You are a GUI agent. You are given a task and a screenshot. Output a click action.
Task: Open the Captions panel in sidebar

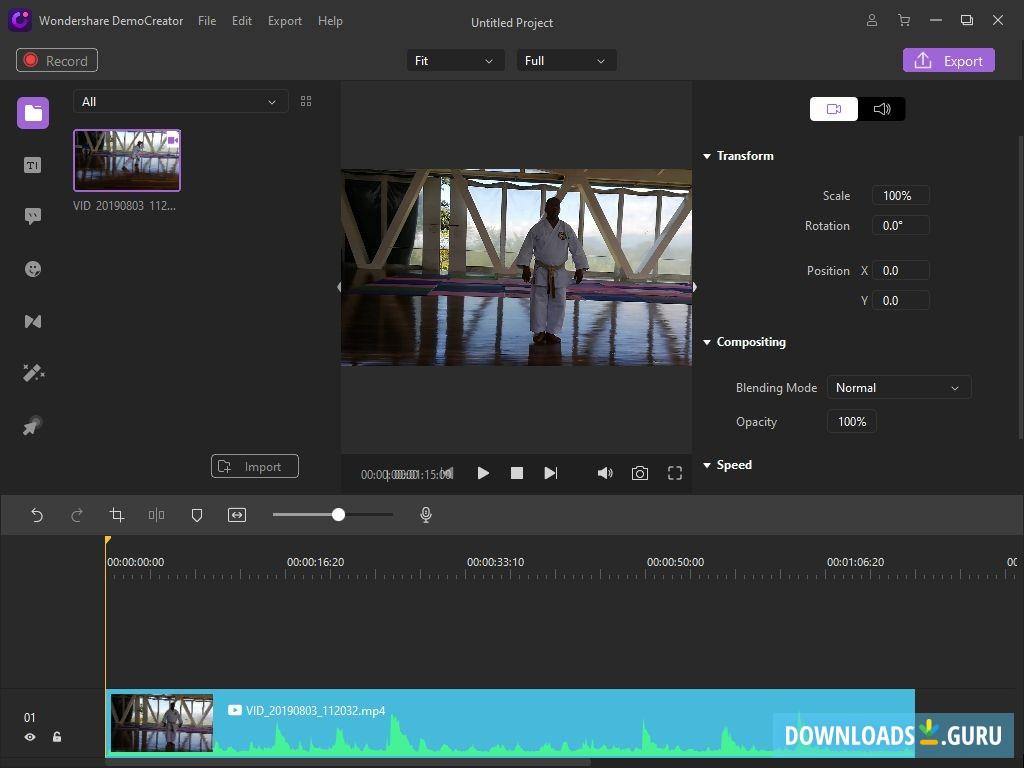[33, 165]
